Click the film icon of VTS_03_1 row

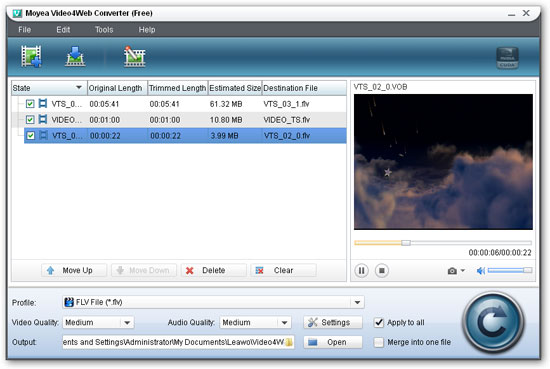[42, 103]
